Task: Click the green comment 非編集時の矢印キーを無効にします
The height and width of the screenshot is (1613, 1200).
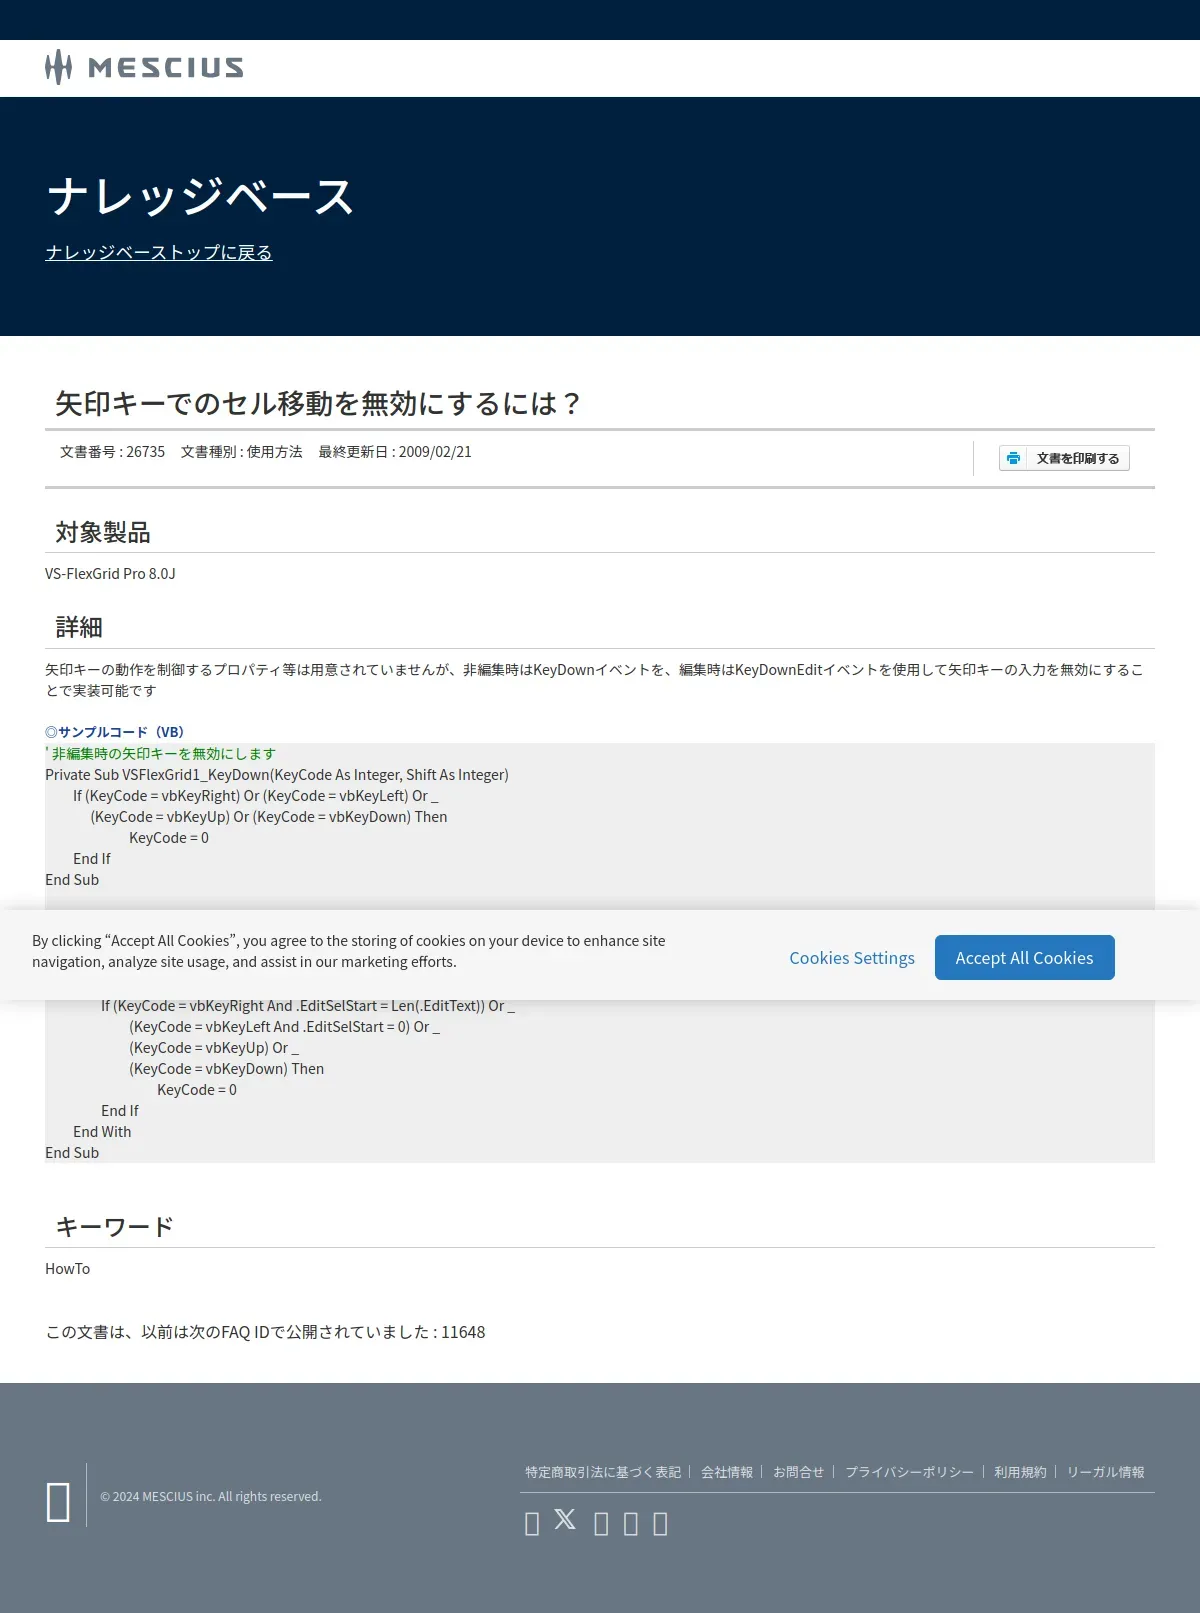Action: (x=163, y=754)
